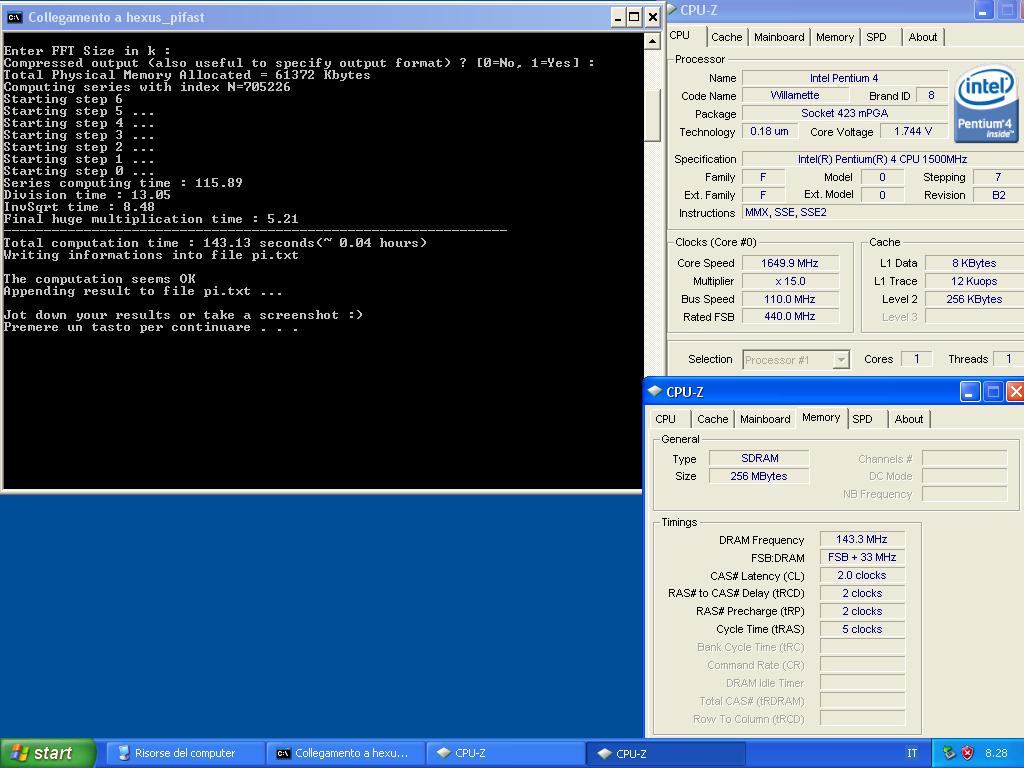Click the Bus Speed 110.0 MHz value
This screenshot has width=1024, height=768.
coord(790,299)
